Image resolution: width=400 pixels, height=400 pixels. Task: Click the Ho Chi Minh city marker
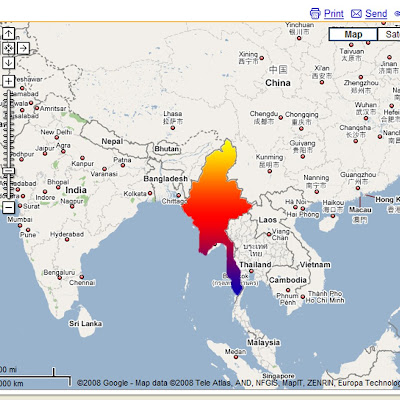(x=303, y=296)
